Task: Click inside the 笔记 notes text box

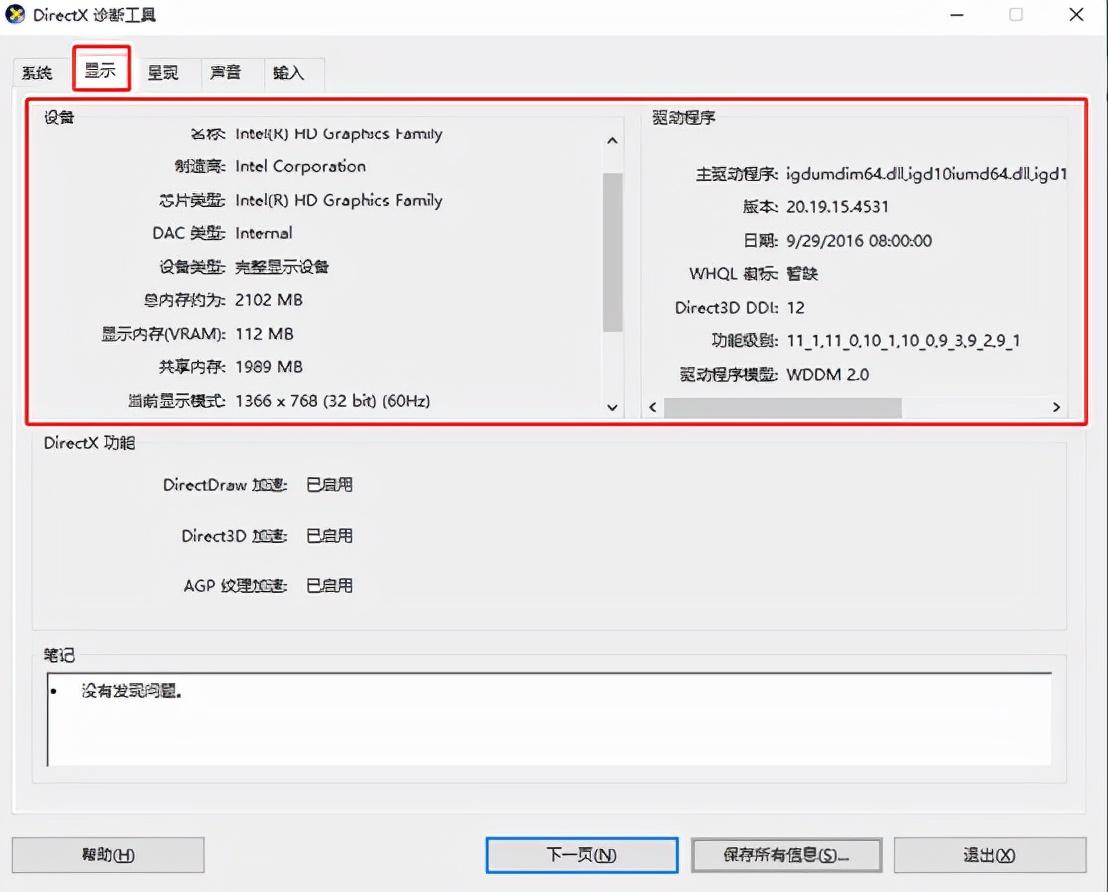Action: coord(549,719)
